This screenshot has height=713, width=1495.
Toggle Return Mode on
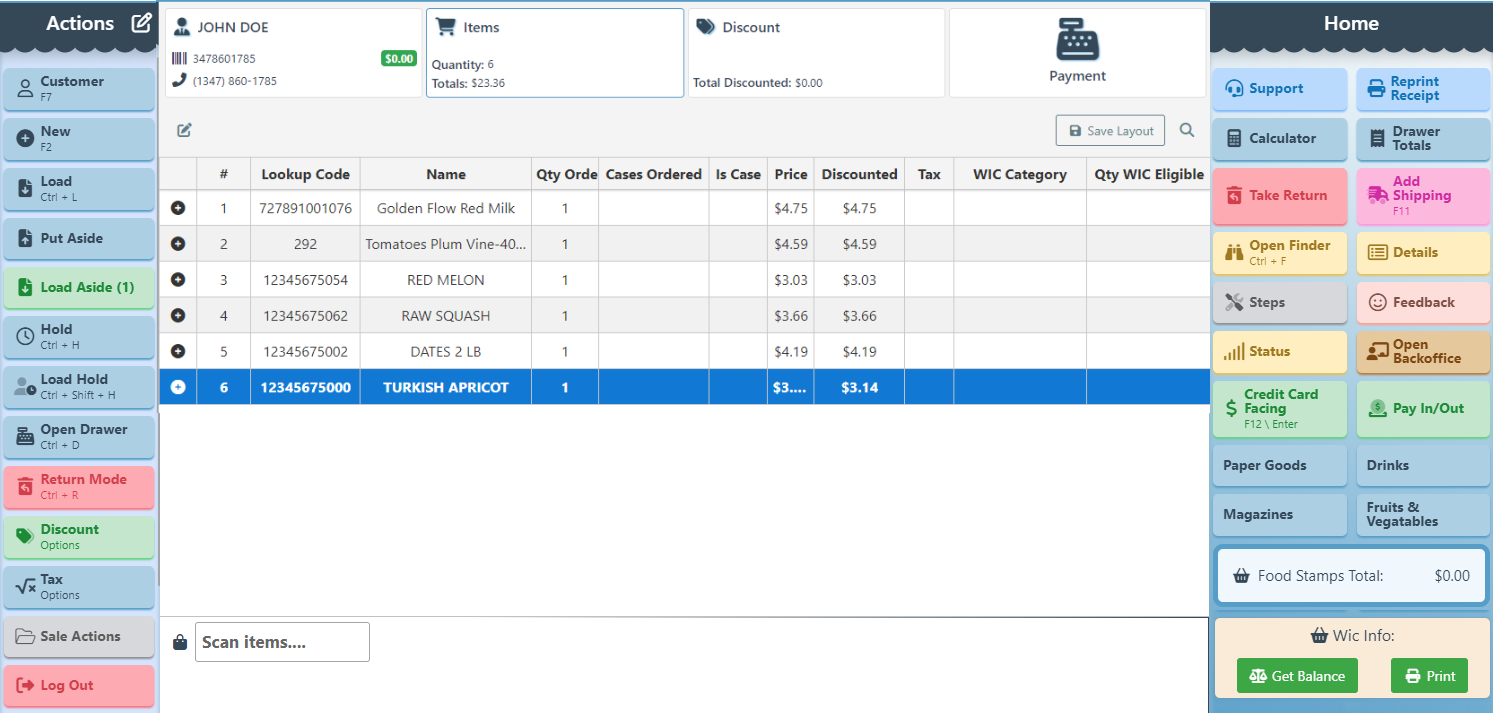pos(79,487)
